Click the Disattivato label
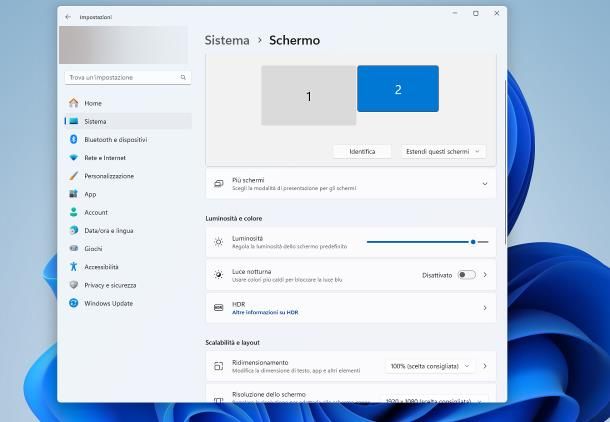This screenshot has width=610, height=422. 437,275
